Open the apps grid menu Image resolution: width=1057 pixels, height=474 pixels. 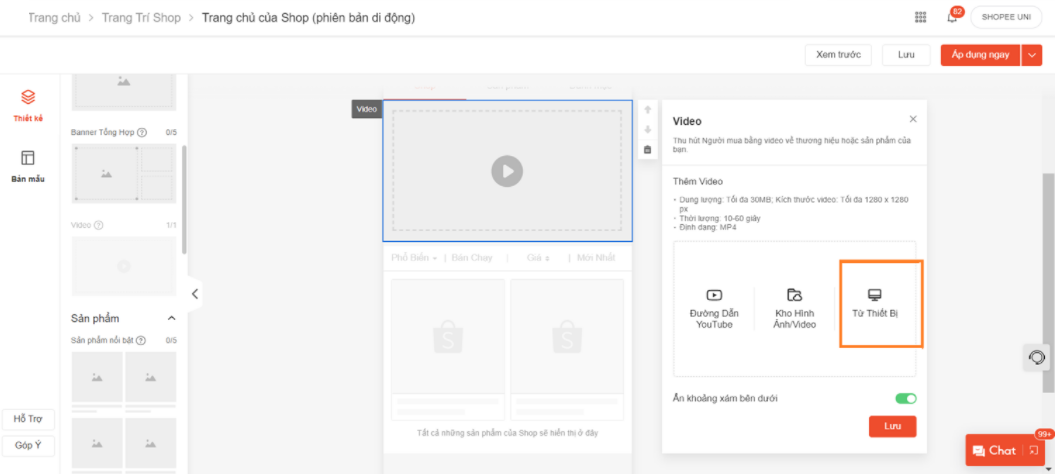920,17
